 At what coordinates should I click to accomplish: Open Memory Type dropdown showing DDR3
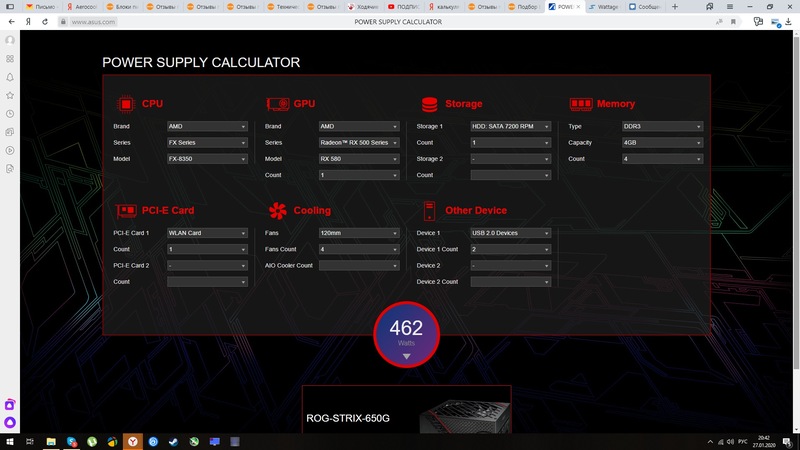point(662,126)
